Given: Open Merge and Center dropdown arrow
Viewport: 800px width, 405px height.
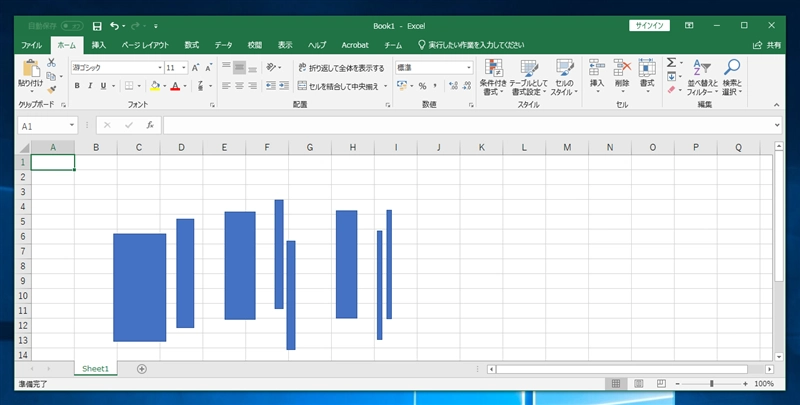Looking at the screenshot, I should pos(386,86).
